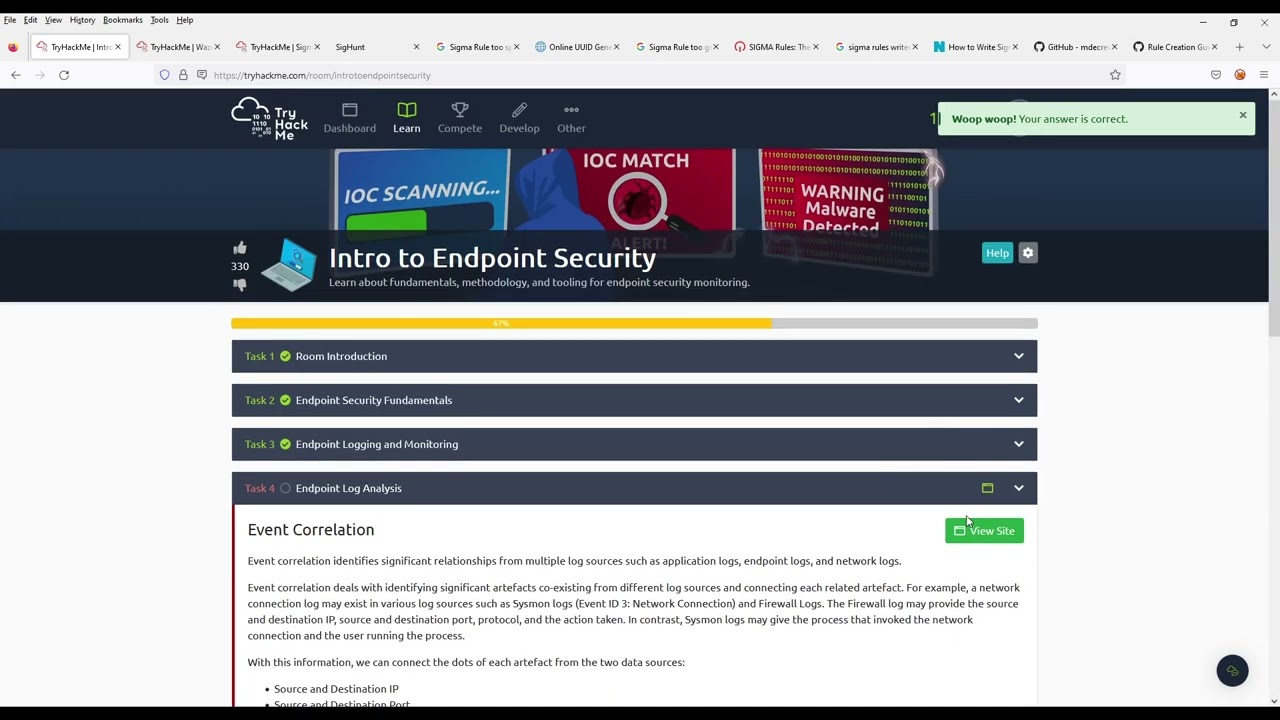Click the green View Site button
This screenshot has width=1280, height=720.
point(984,531)
